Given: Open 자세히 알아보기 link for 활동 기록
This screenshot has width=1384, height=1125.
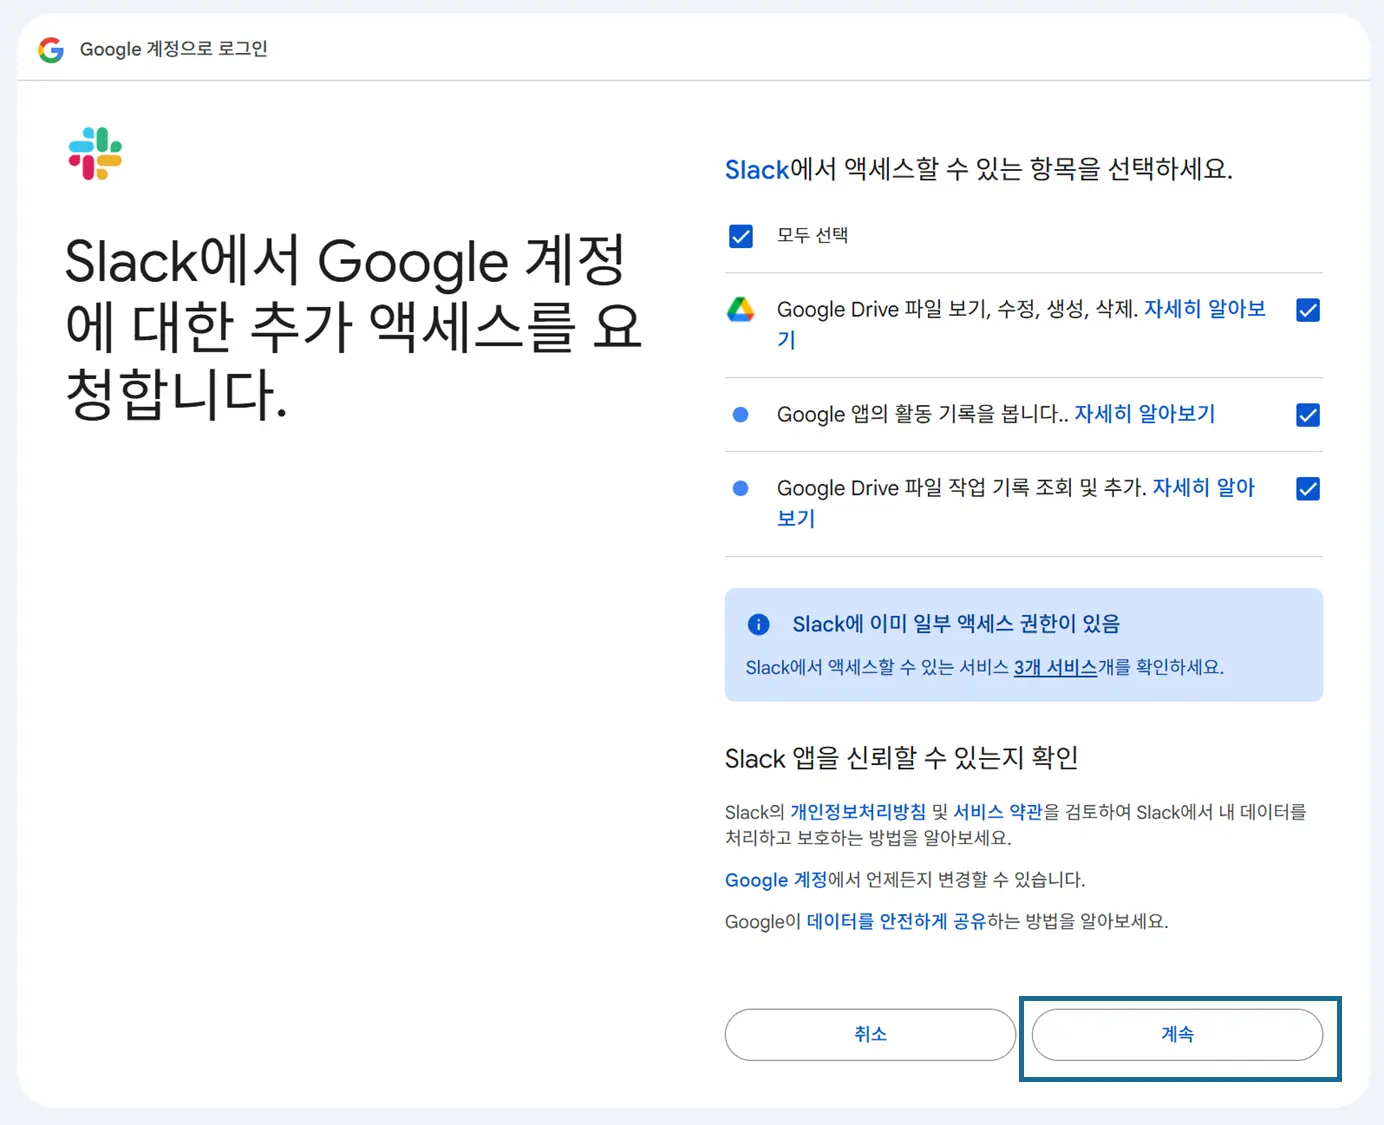Looking at the screenshot, I should (1144, 414).
